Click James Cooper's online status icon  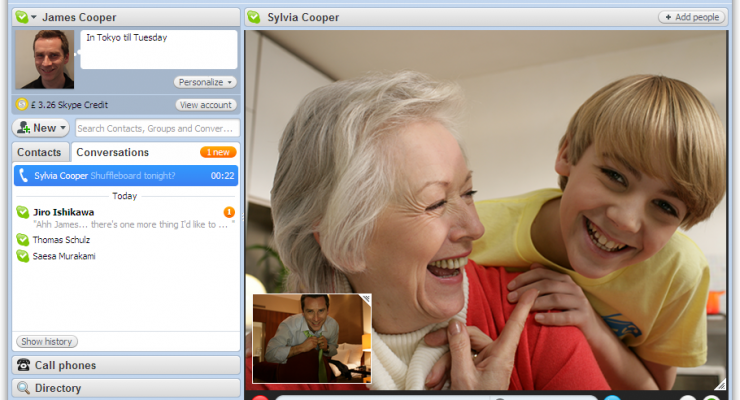[22, 17]
